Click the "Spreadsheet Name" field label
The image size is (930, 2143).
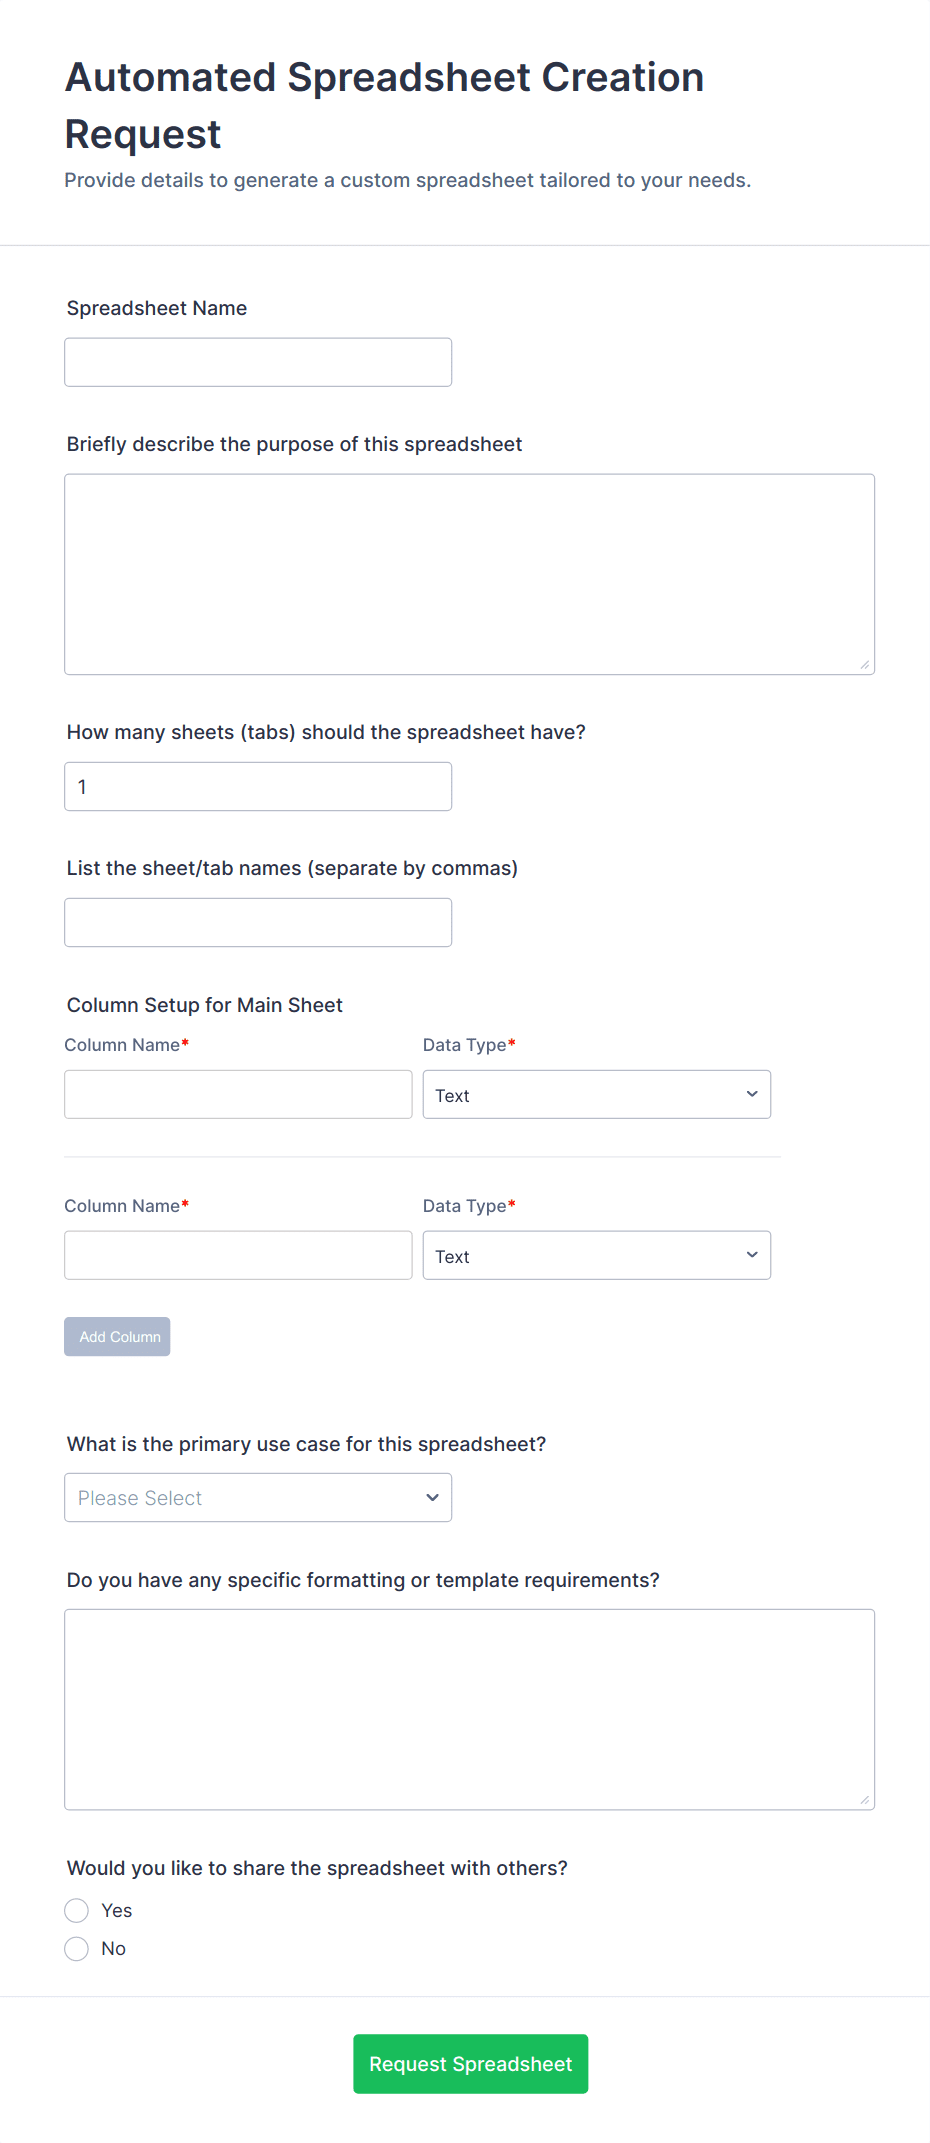[x=157, y=308]
